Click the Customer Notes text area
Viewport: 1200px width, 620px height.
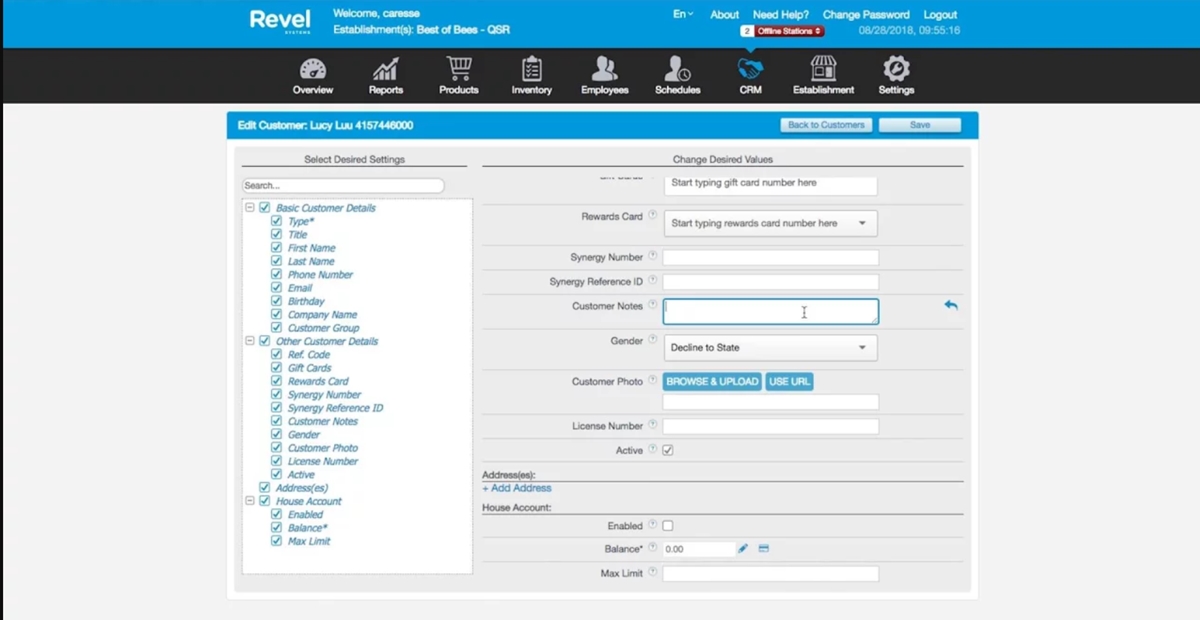(770, 311)
